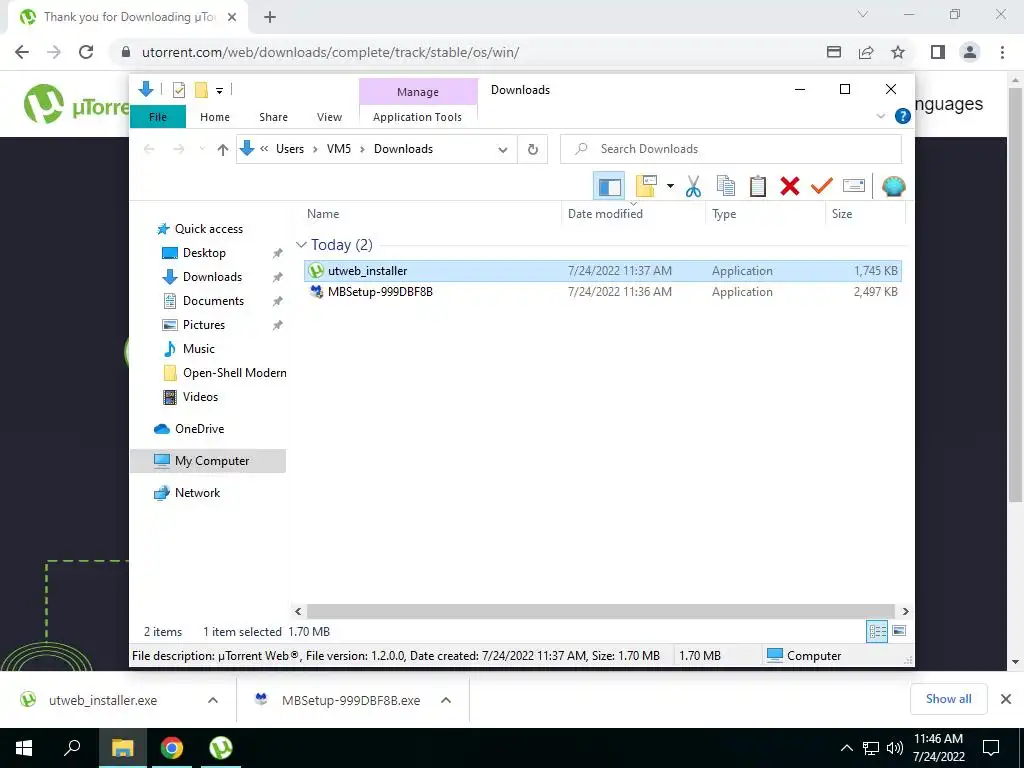Screen dimensions: 1024x768
Task: Click the Search Downloads field
Action: point(731,150)
